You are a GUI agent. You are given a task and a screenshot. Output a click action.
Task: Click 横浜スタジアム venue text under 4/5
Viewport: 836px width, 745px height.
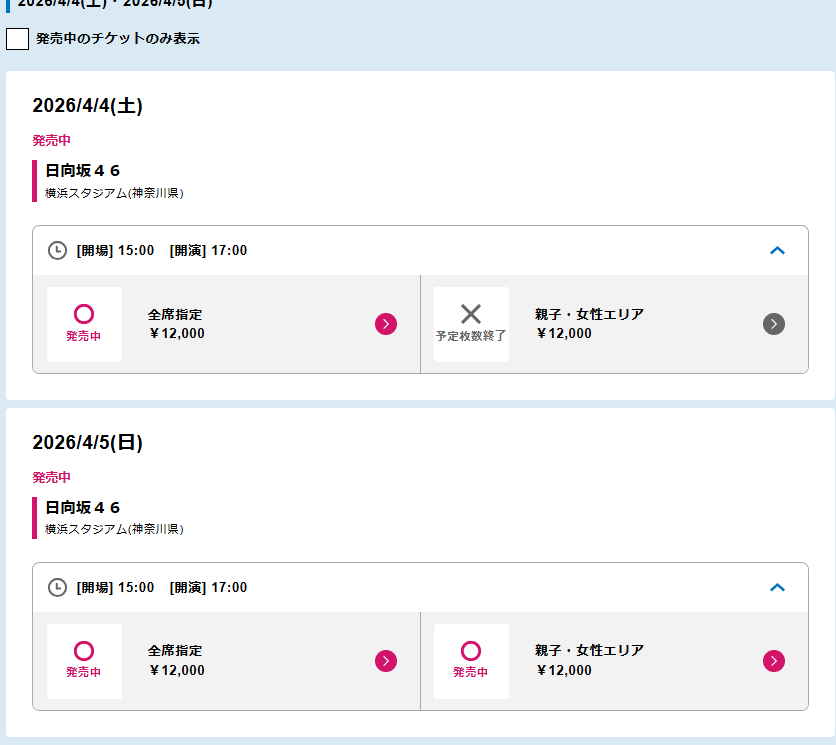click(114, 529)
